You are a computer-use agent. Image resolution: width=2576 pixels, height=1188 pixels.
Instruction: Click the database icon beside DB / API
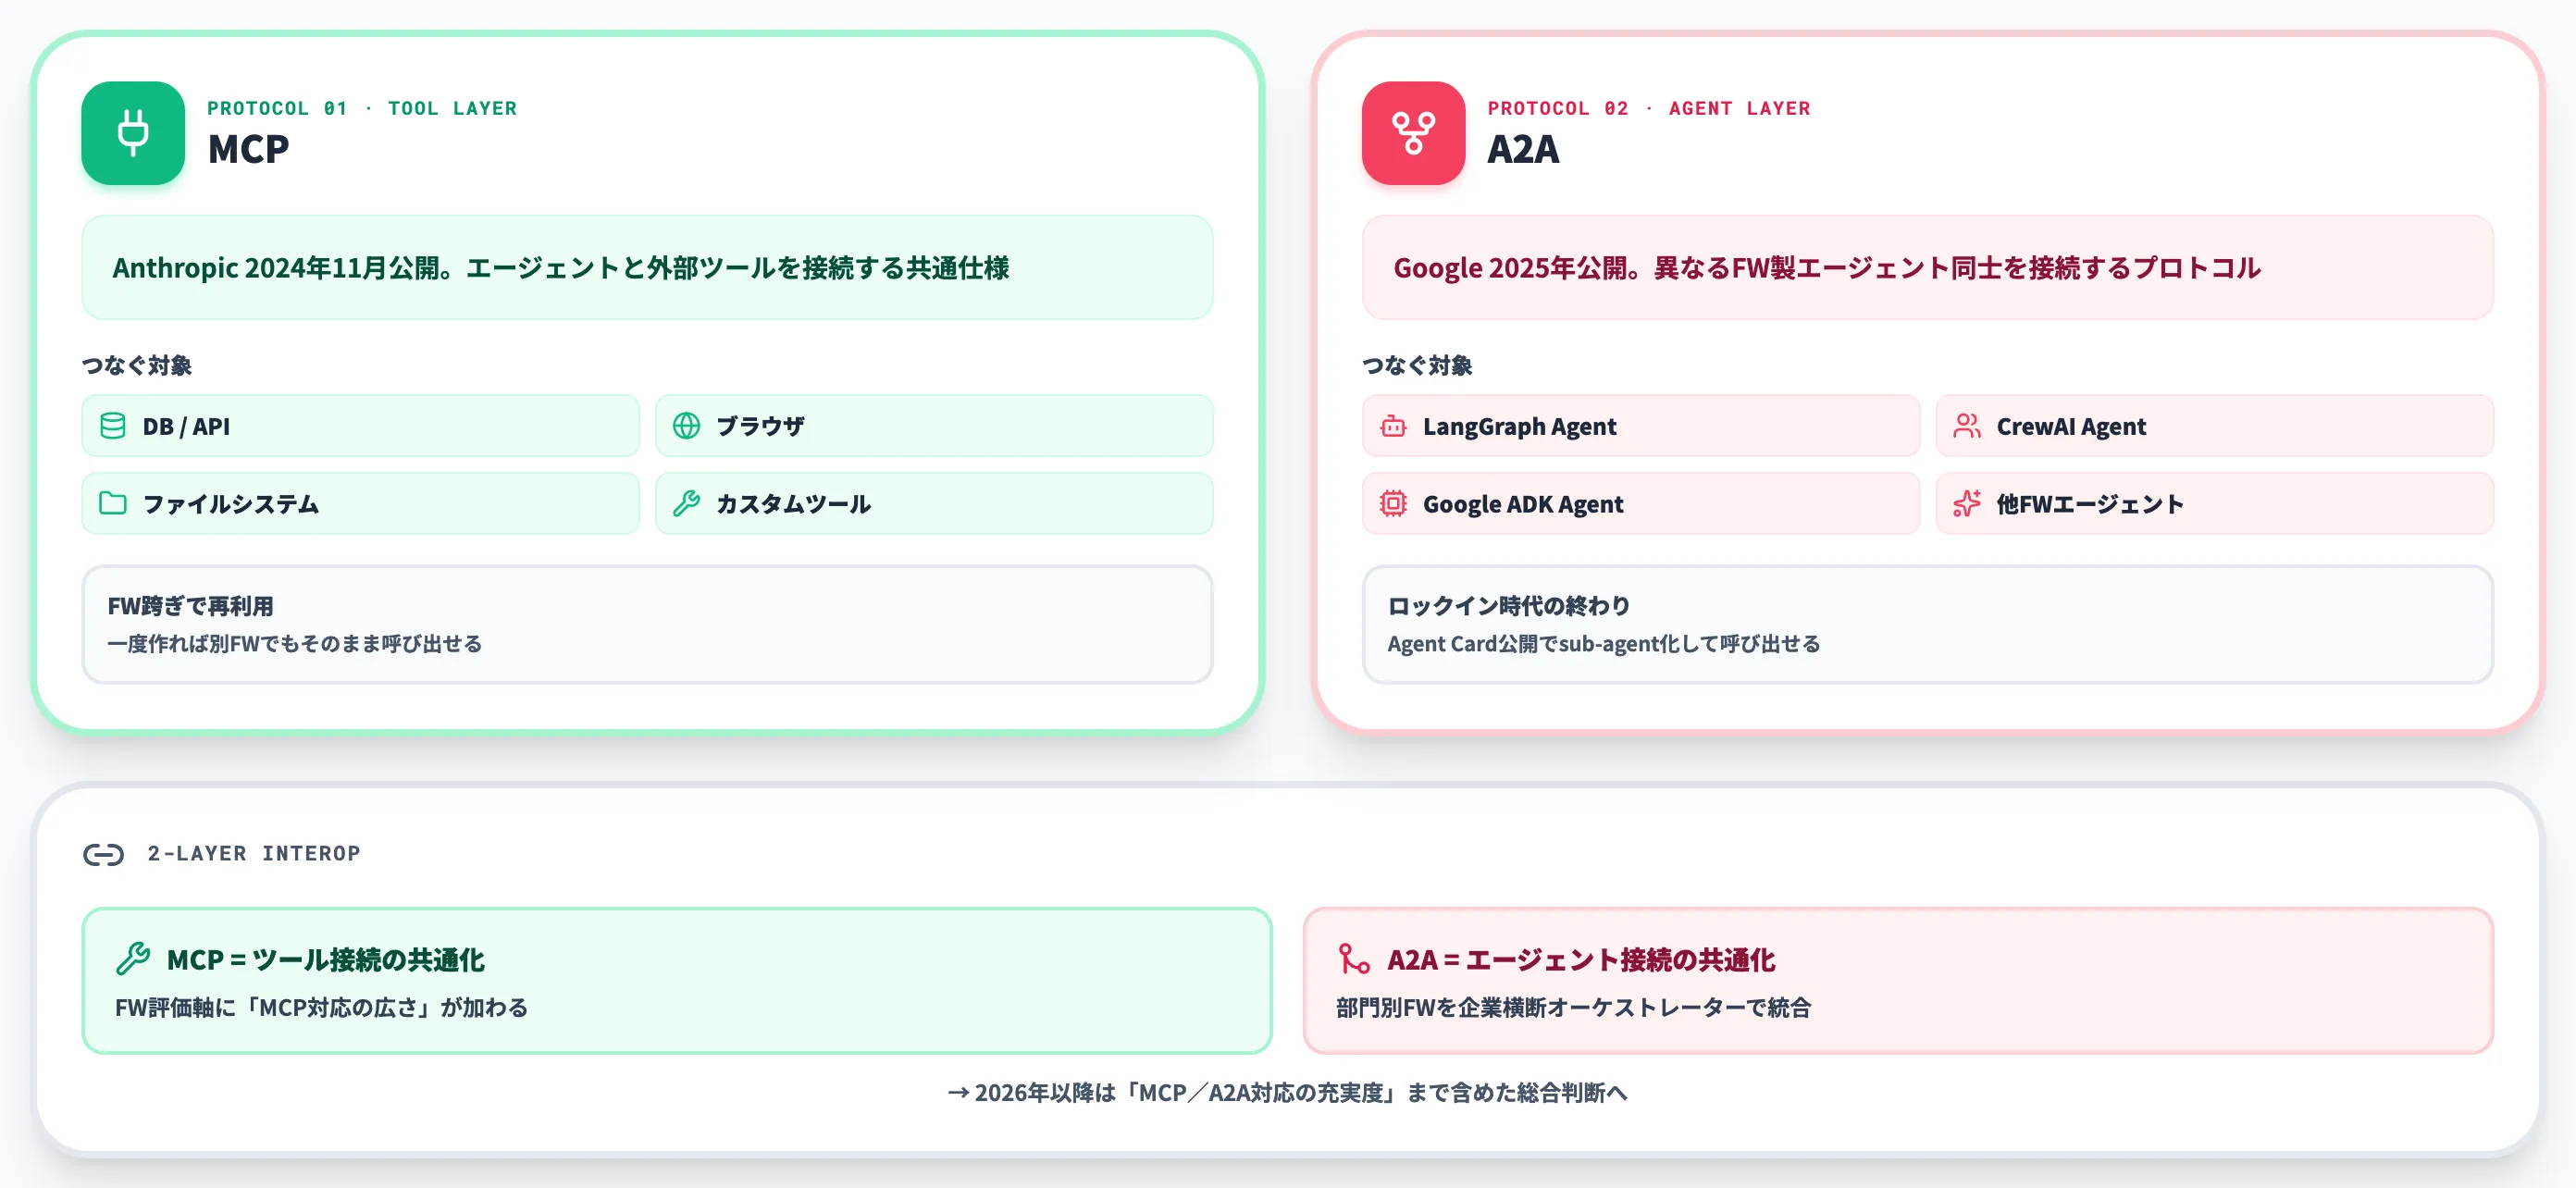[x=113, y=426]
